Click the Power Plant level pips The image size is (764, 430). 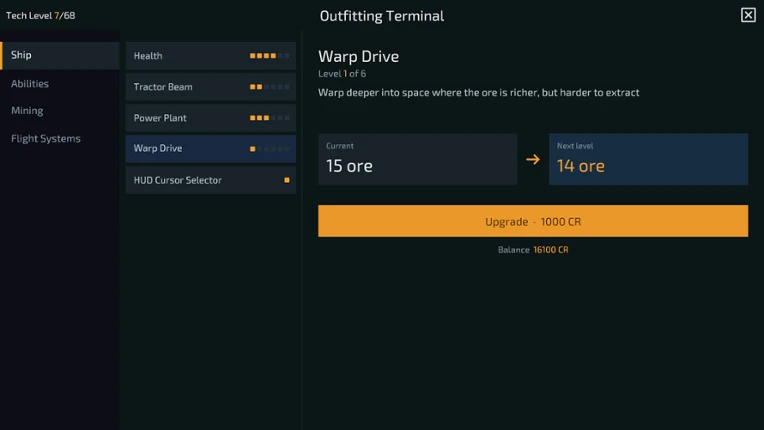pyautogui.click(x=269, y=118)
